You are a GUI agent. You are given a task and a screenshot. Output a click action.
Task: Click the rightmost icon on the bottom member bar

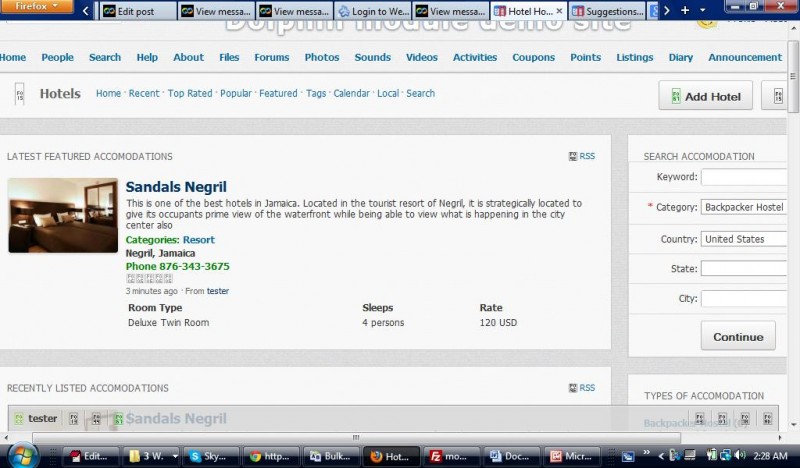[x=767, y=419]
